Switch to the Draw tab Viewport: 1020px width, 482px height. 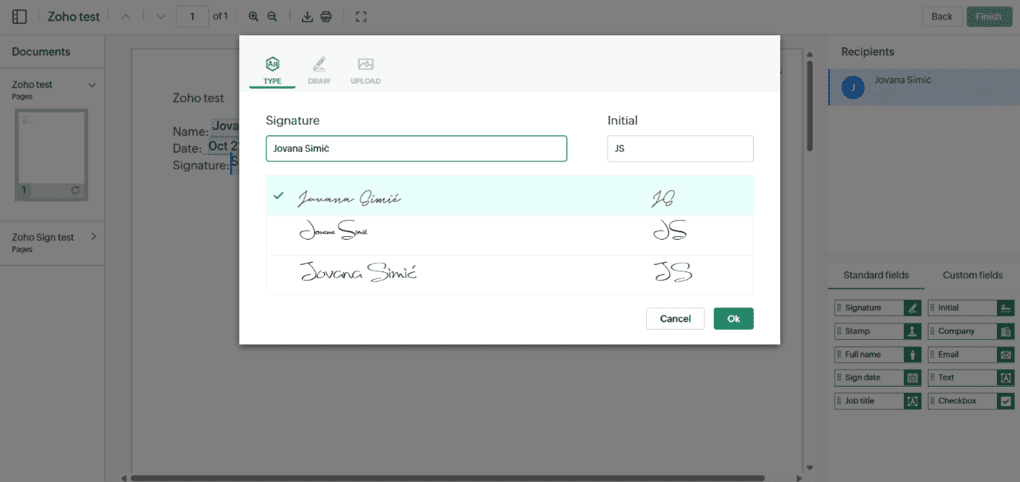(x=319, y=71)
